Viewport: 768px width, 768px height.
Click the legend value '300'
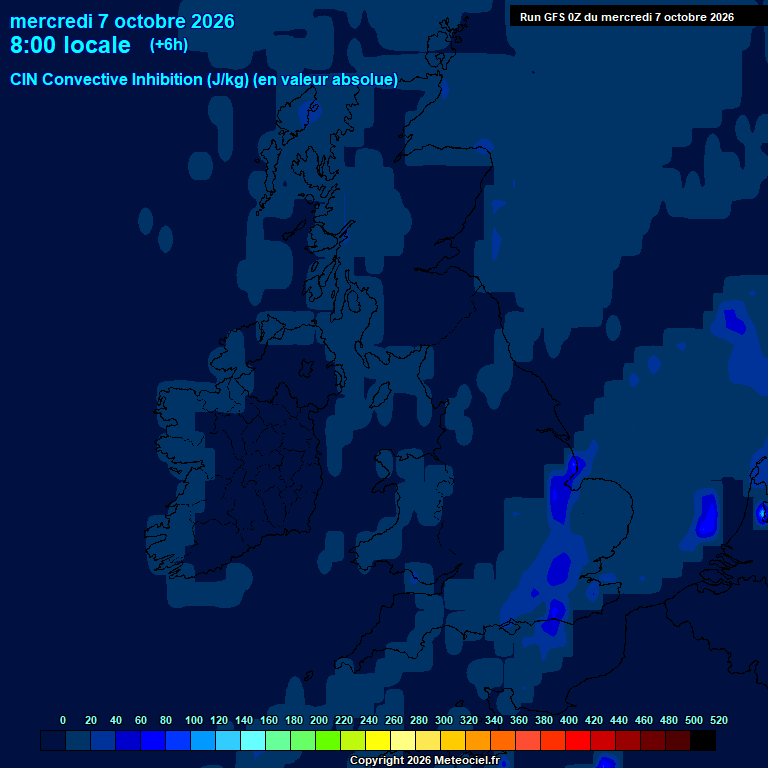(444, 720)
